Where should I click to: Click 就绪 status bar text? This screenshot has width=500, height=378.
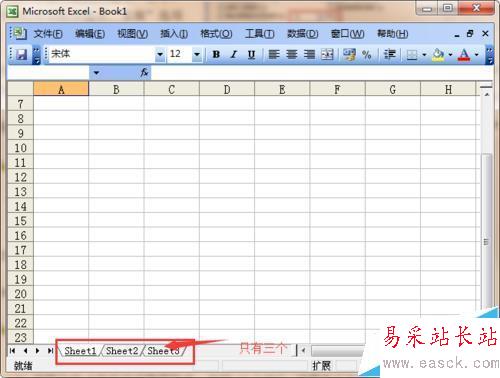coord(23,366)
